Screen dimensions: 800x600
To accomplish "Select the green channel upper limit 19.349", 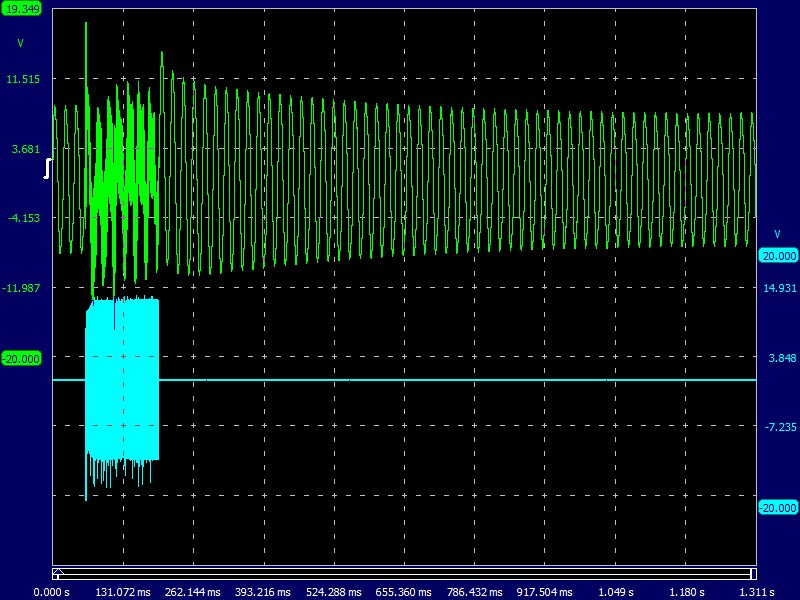I will 21,9.
